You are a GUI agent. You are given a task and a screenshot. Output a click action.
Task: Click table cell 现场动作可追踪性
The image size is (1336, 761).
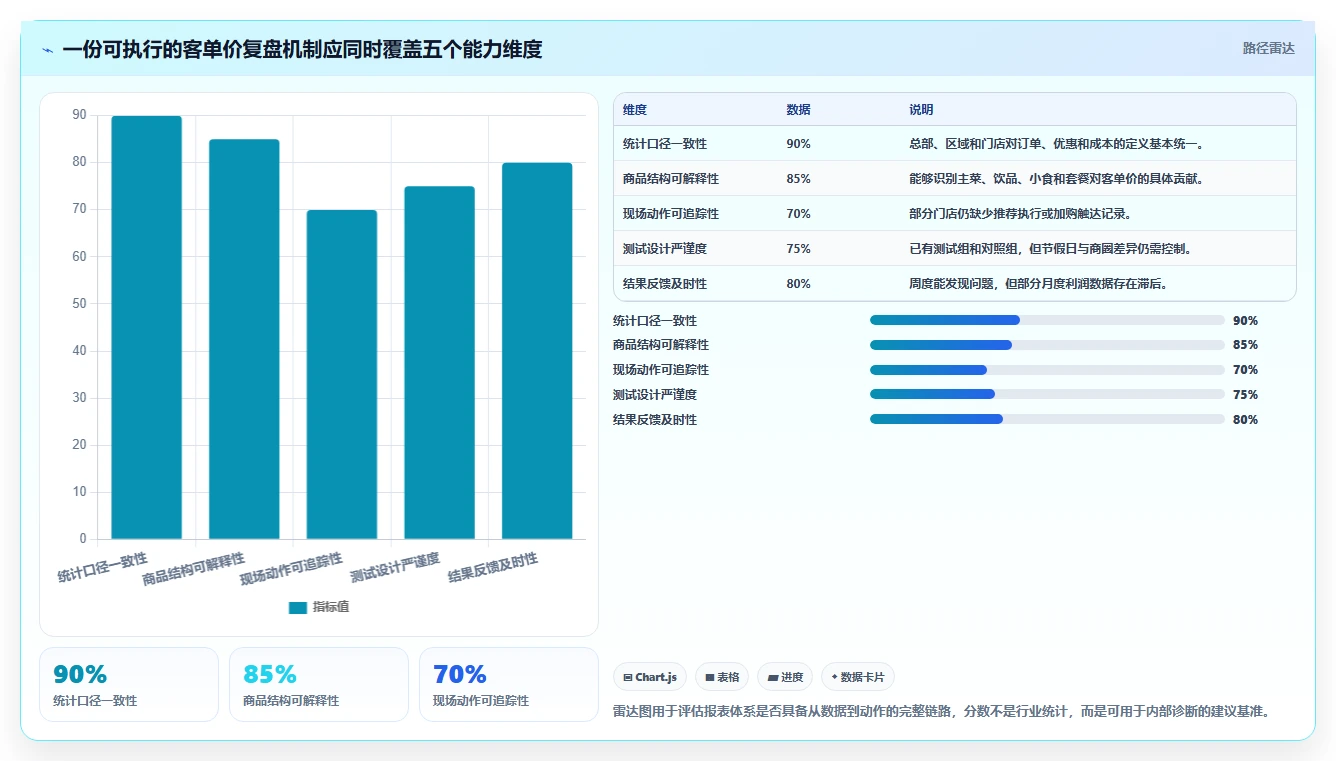[x=671, y=214]
